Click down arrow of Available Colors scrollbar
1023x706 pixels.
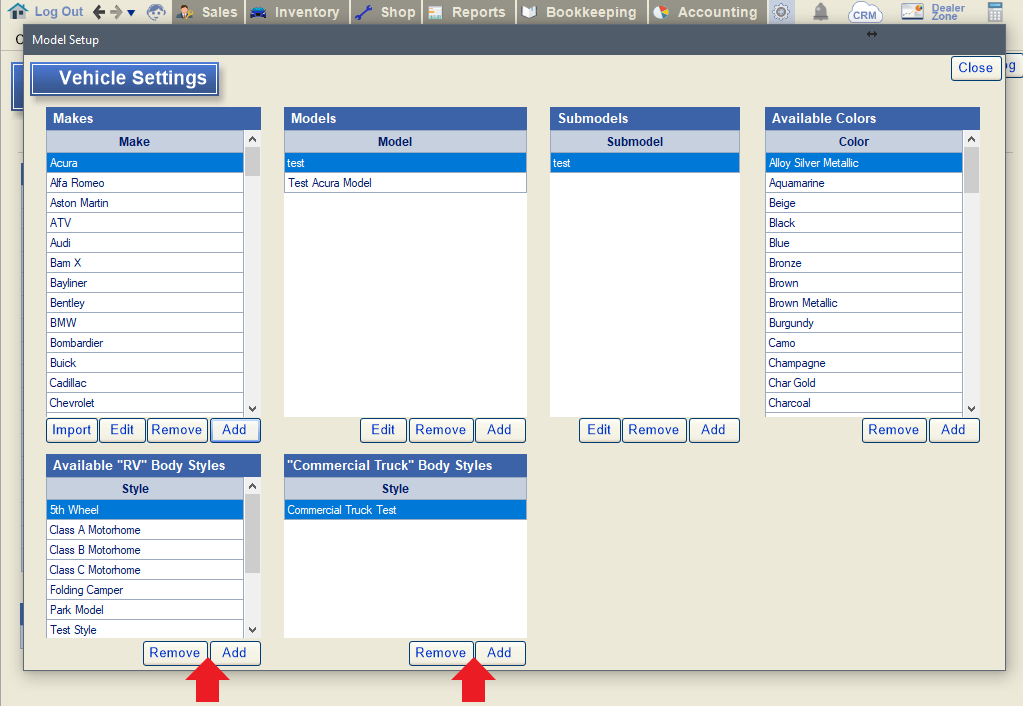pyautogui.click(x=971, y=409)
